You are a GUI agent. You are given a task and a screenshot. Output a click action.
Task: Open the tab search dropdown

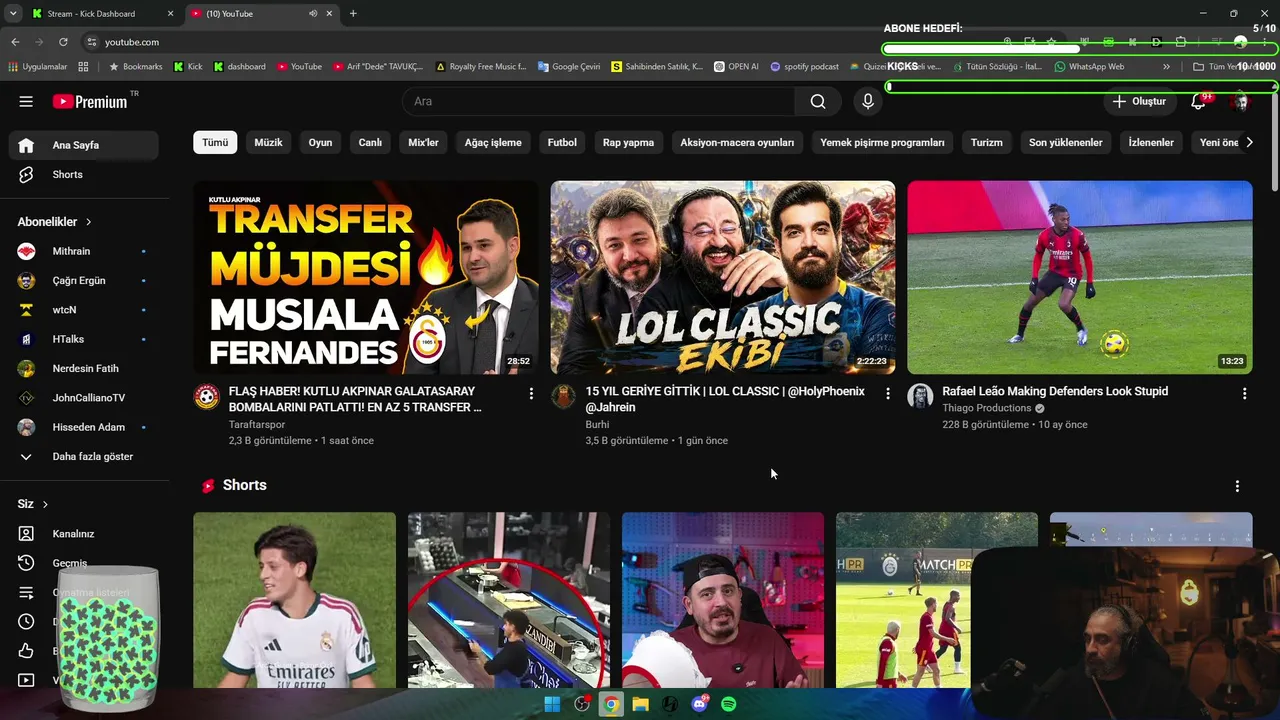13,14
